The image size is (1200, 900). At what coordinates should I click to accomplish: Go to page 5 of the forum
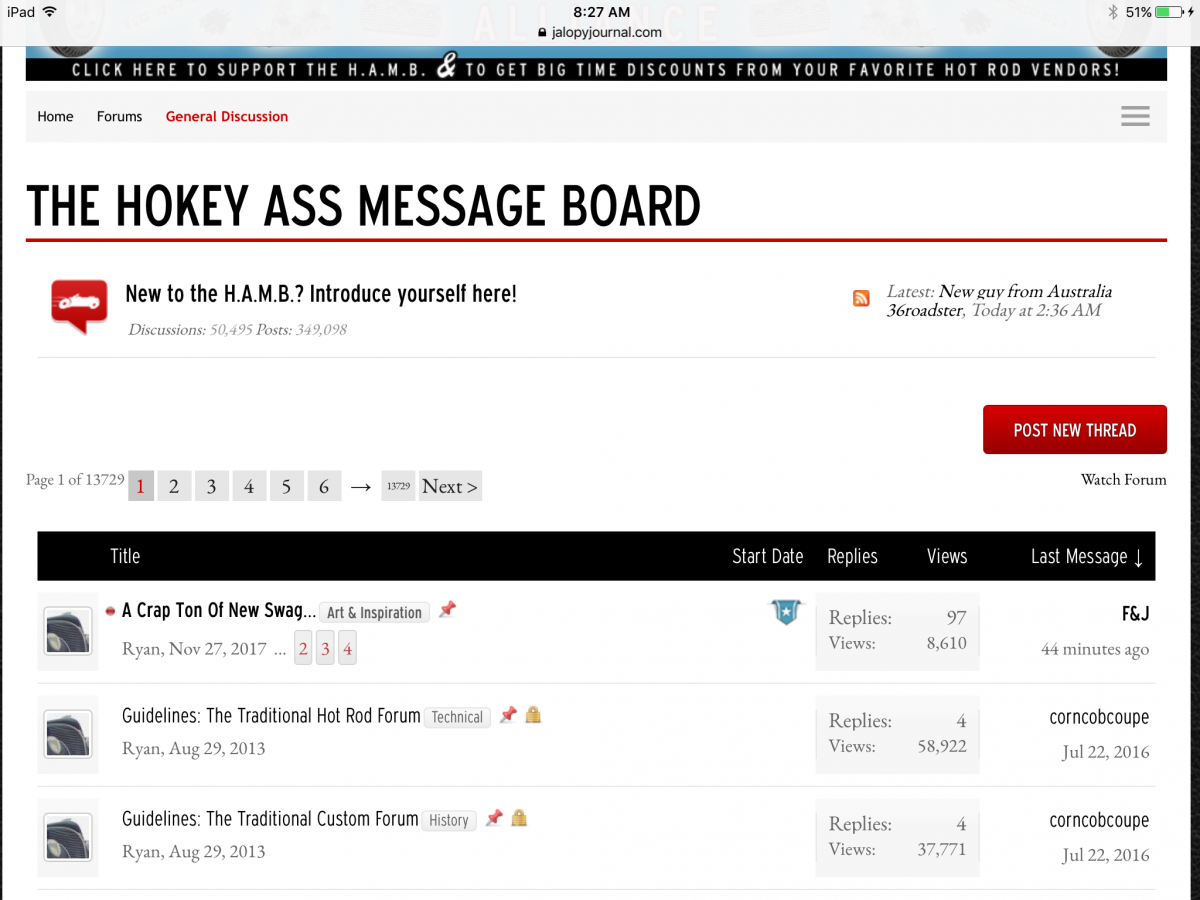(286, 486)
